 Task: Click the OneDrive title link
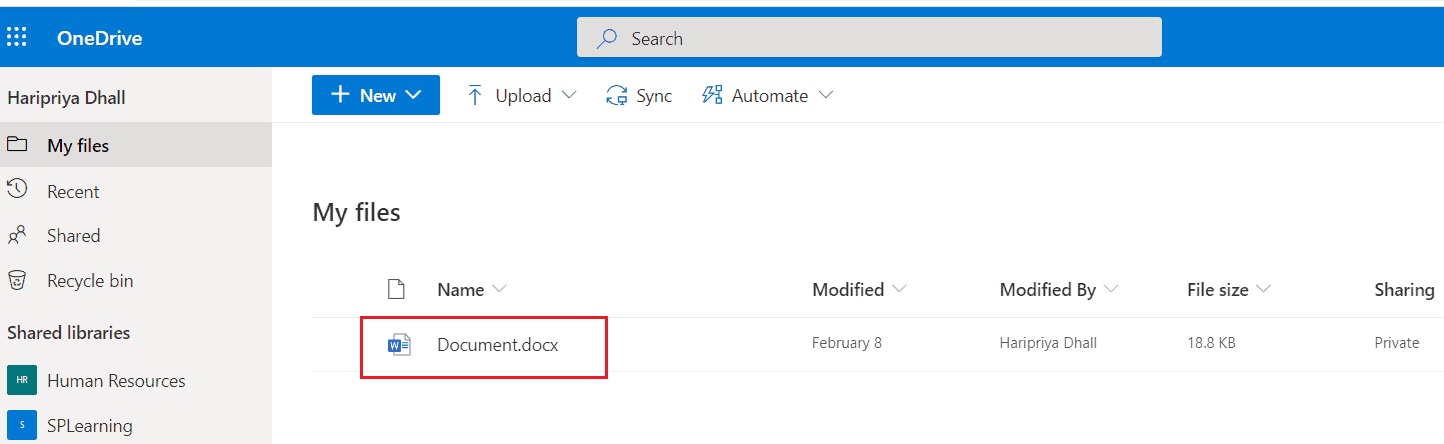[99, 39]
